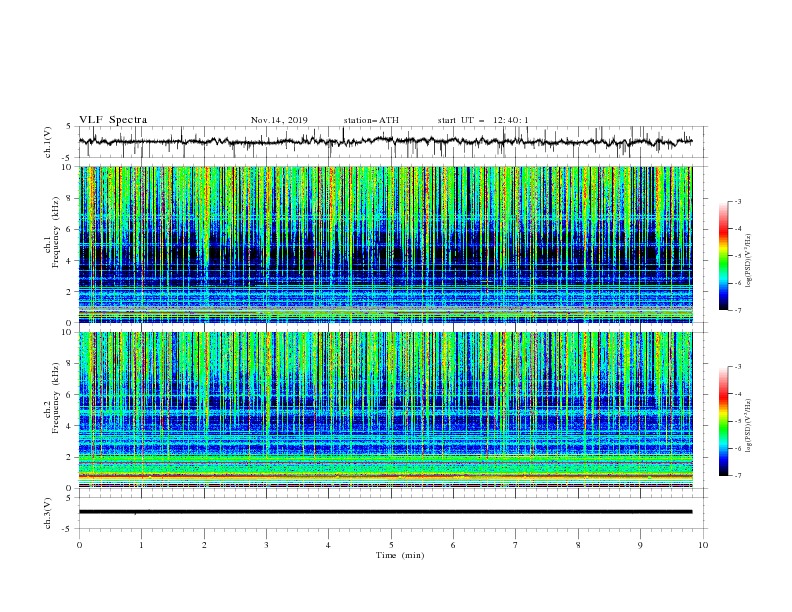
Task: Click the "-7" tick on ch.2 color bar
Action: (x=737, y=476)
